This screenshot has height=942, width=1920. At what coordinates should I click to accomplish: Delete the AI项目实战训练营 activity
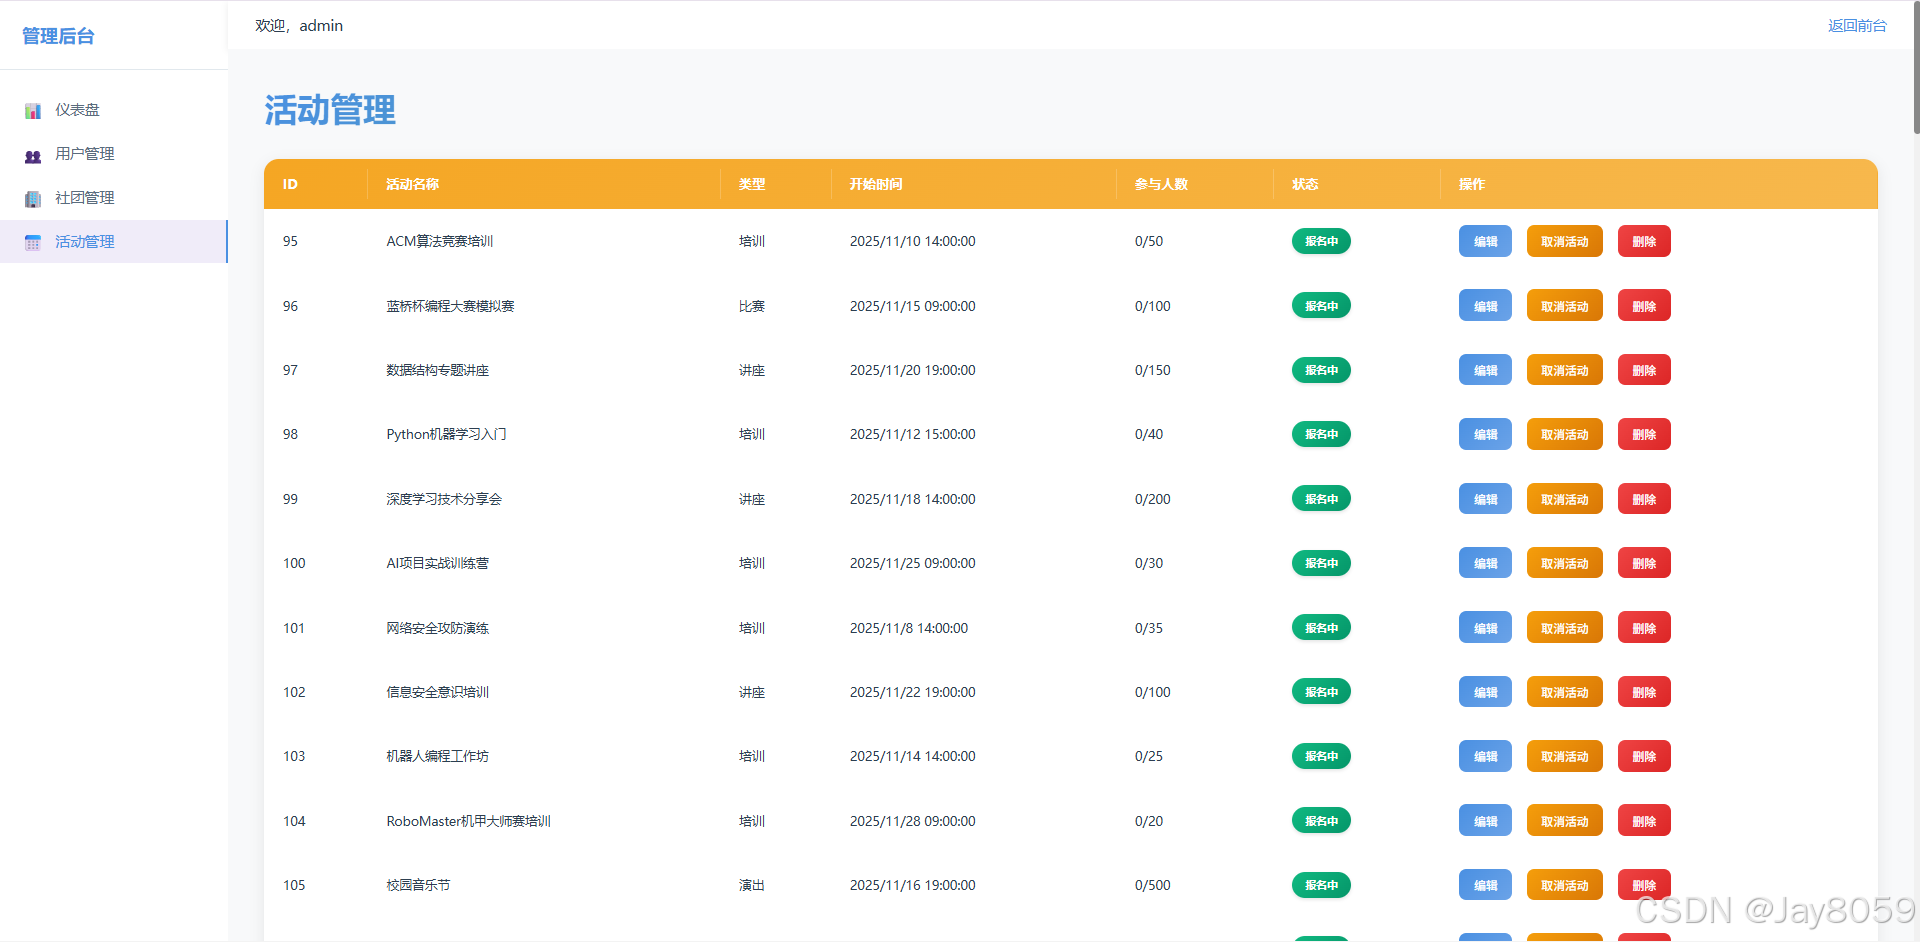1644,563
